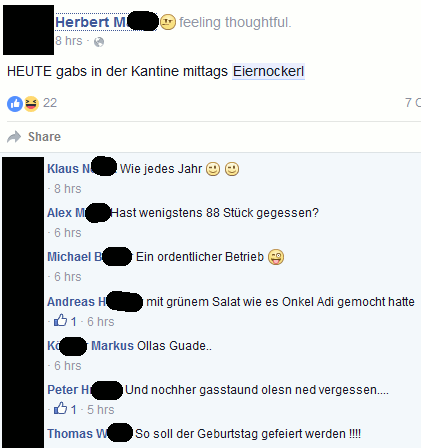
Task: Click the post's 8 hrs timestamp
Action: click(x=69, y=41)
